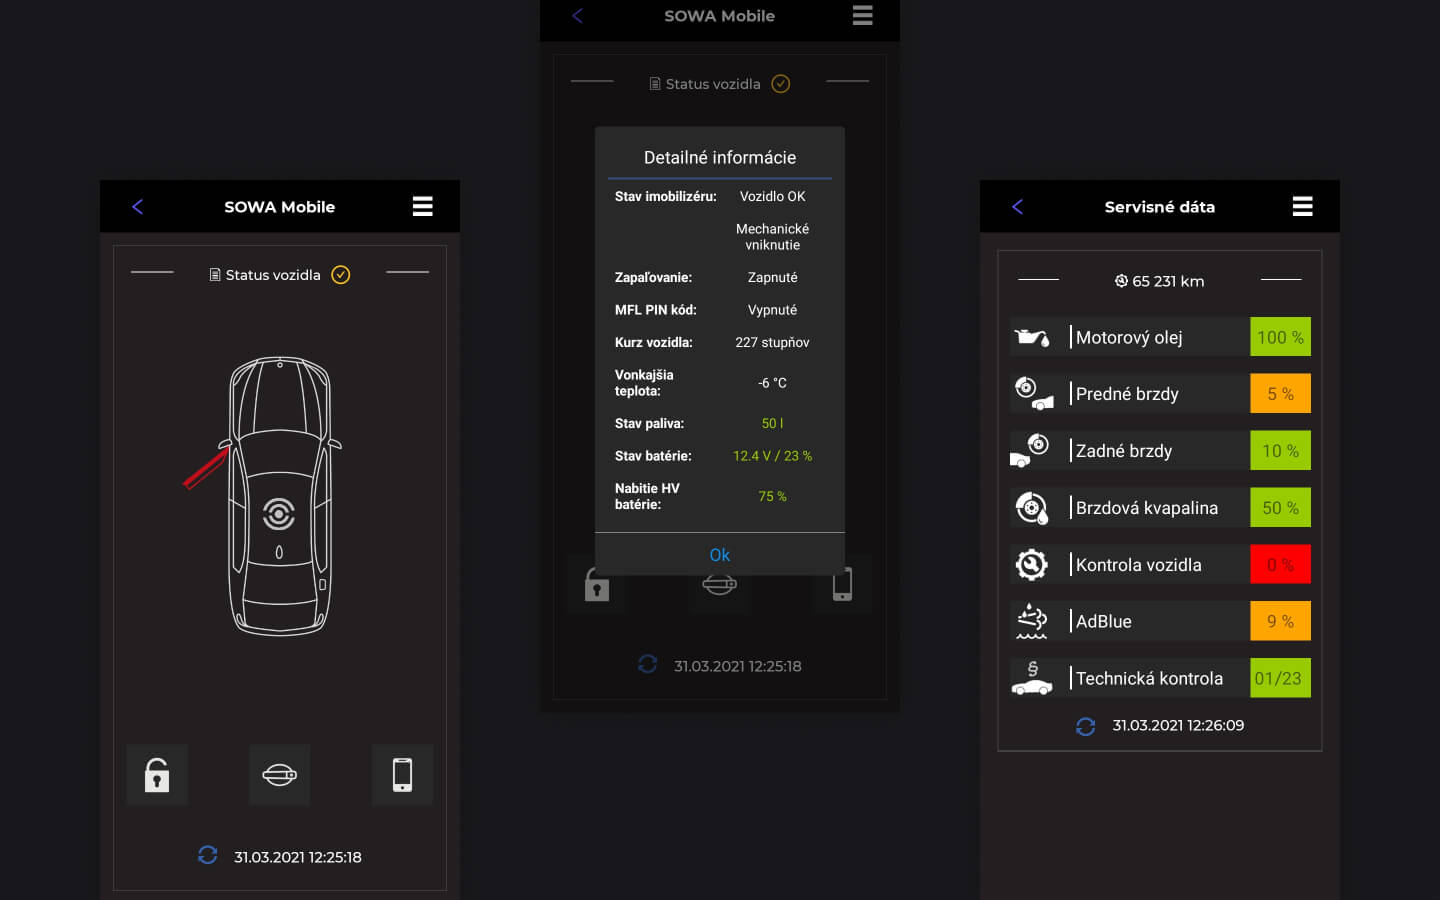Image resolution: width=1440 pixels, height=900 pixels.
Task: Tap the engine oil can icon
Action: pos(1032,338)
